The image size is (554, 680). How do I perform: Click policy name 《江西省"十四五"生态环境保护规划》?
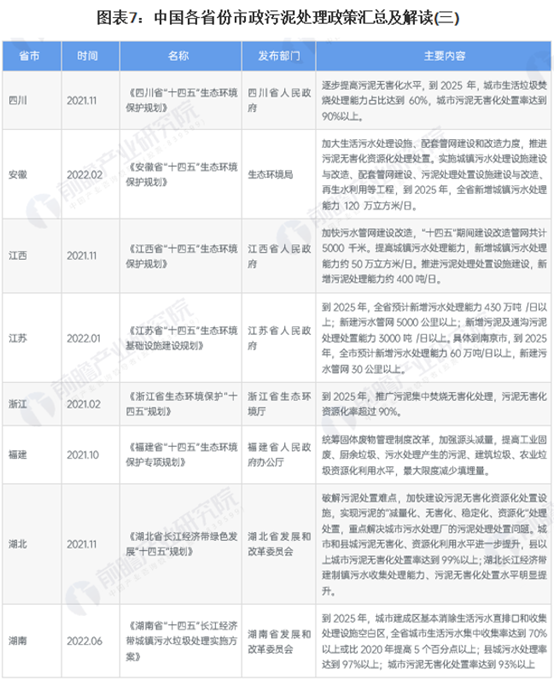point(181,256)
